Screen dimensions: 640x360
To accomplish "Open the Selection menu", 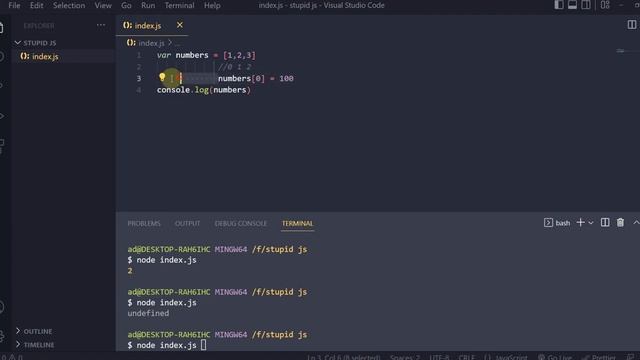I will click(x=69, y=5).
